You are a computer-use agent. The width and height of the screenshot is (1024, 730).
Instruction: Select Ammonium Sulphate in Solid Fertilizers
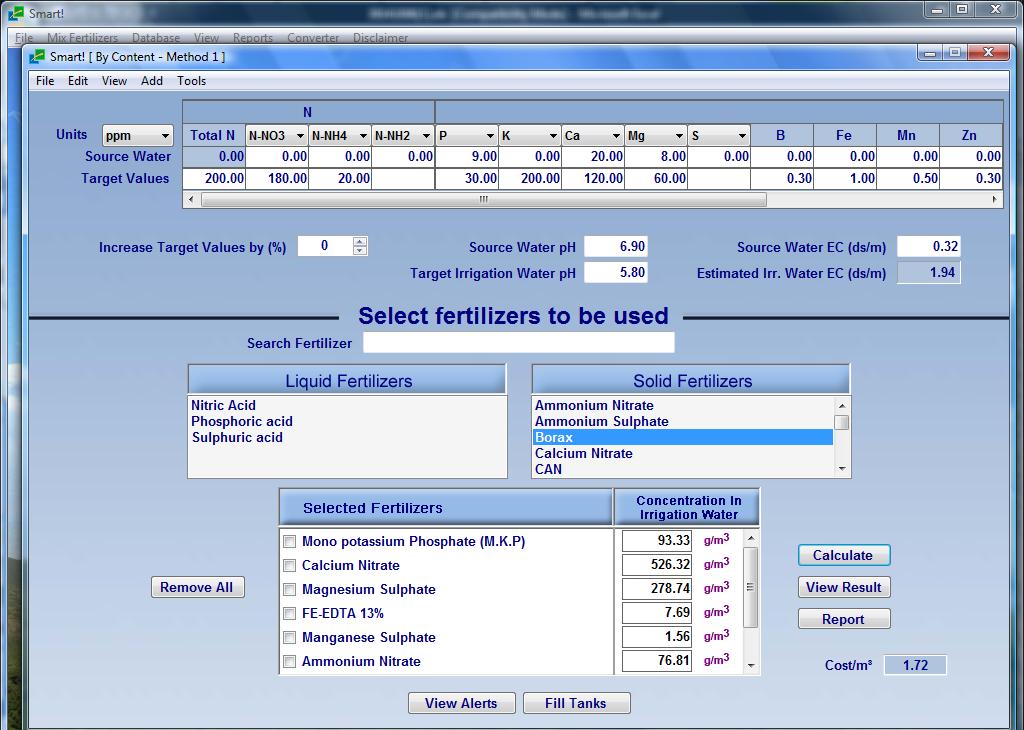[601, 422]
